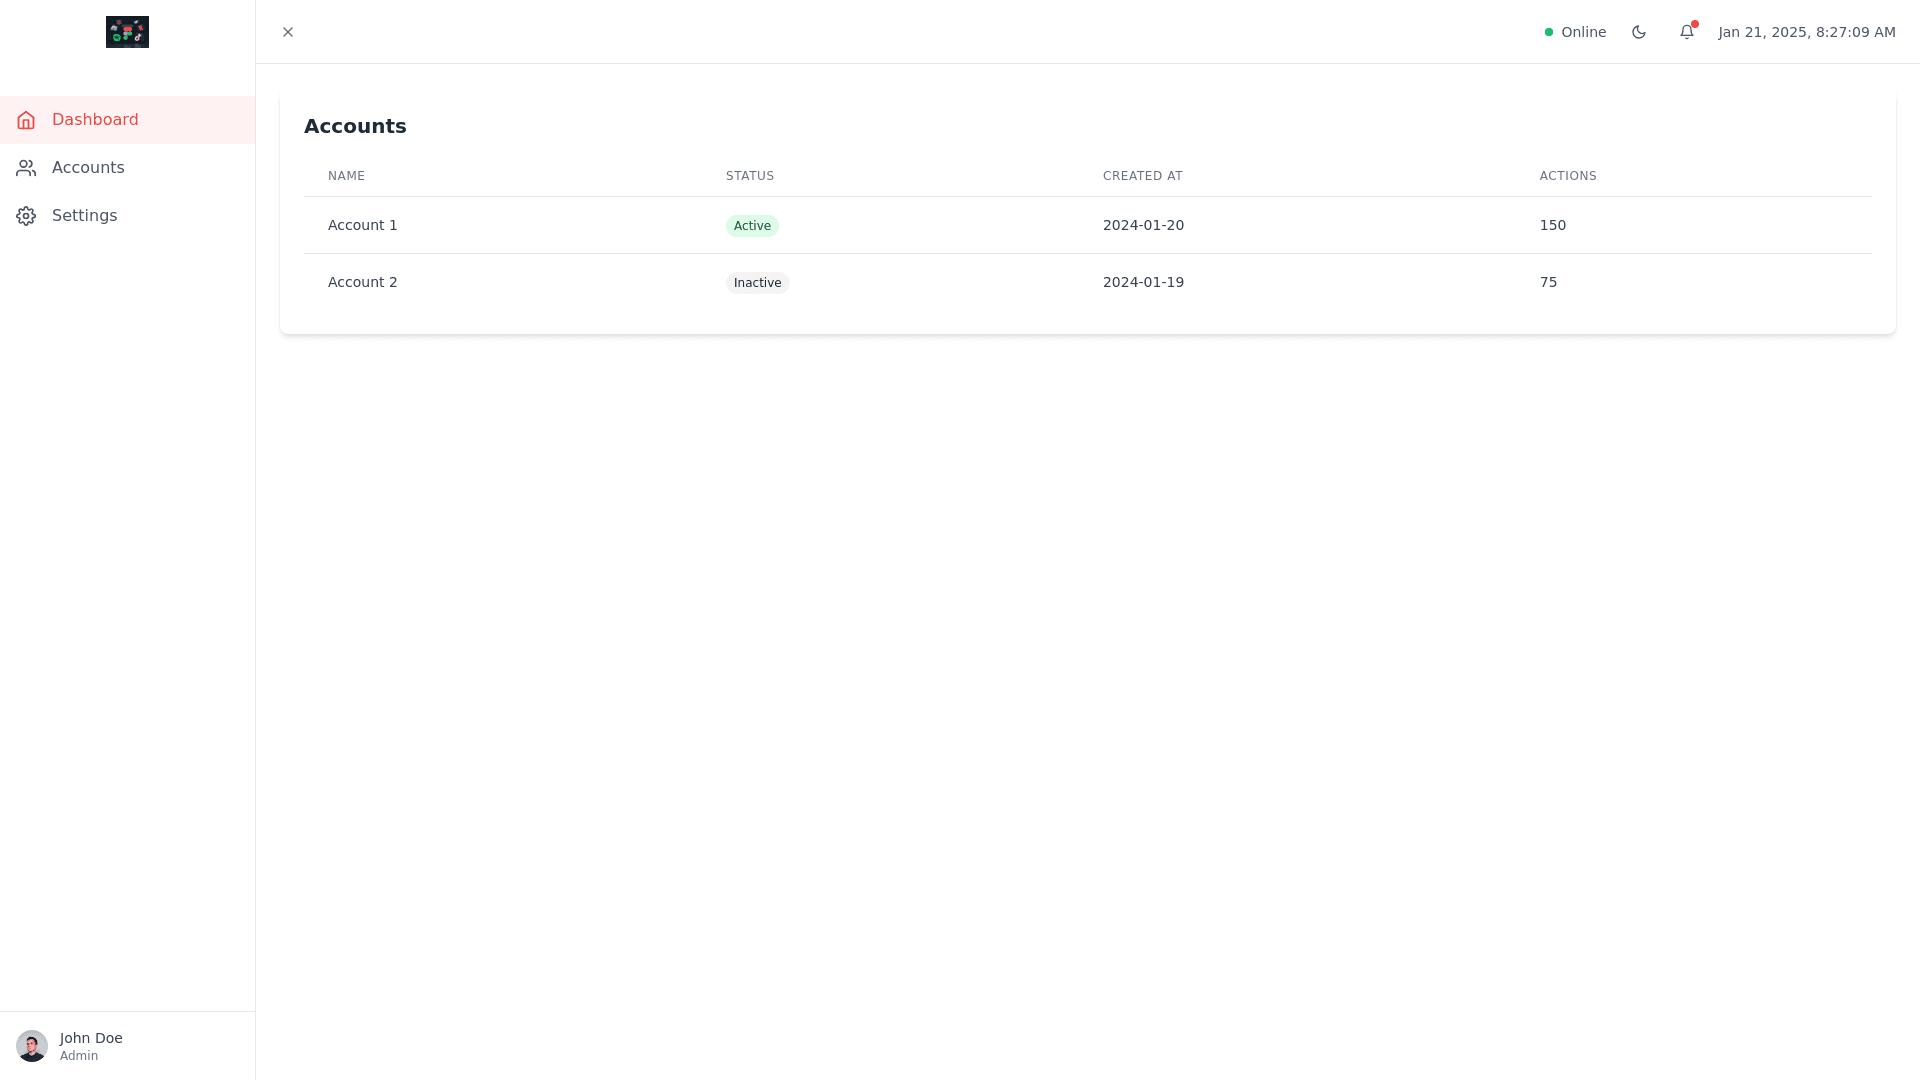Click the Settings gear icon in sidebar

pos(26,215)
